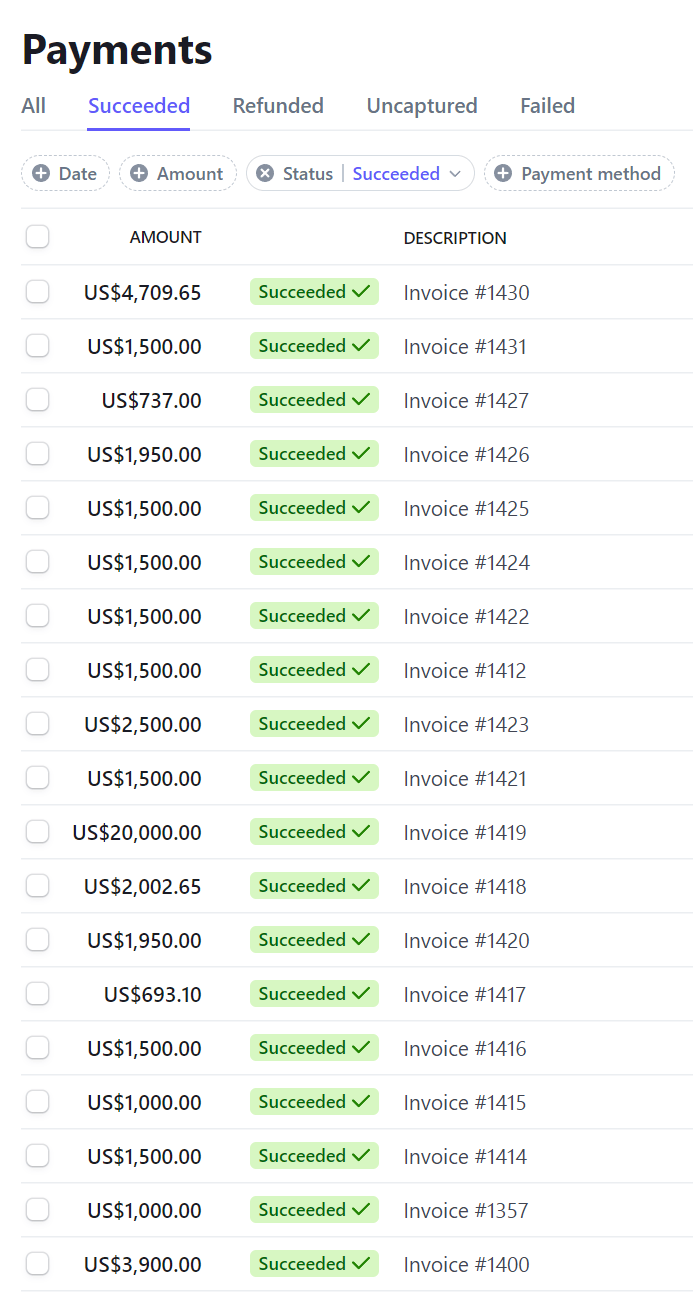Tick the checkbox beside Invoice #1417
Screen dimensions: 693x1299
coord(37,994)
